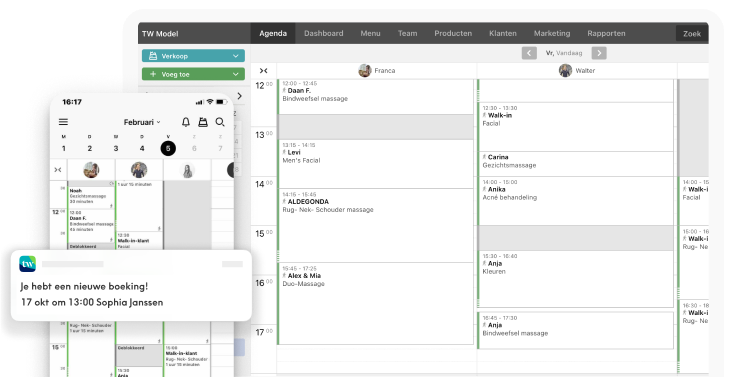Viewport: 731px width, 377px height.
Task: Collapse columns using the desktop agenda arrows icon
Action: (x=263, y=71)
